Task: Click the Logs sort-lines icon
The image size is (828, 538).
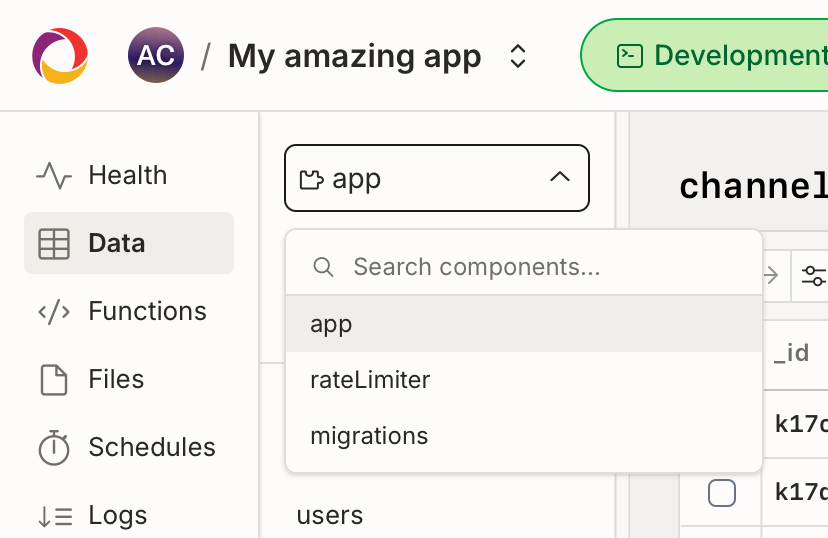Action: [x=55, y=516]
